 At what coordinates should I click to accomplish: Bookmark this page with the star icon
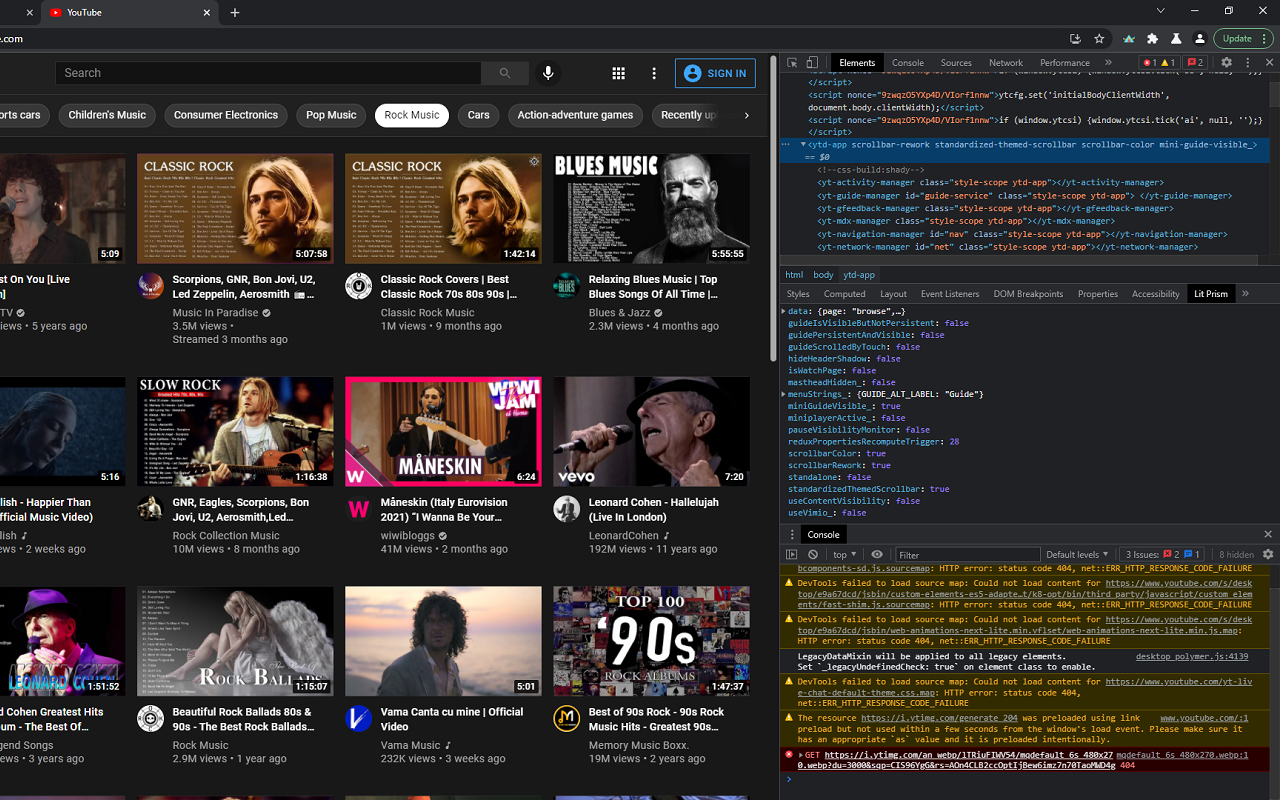click(1099, 39)
